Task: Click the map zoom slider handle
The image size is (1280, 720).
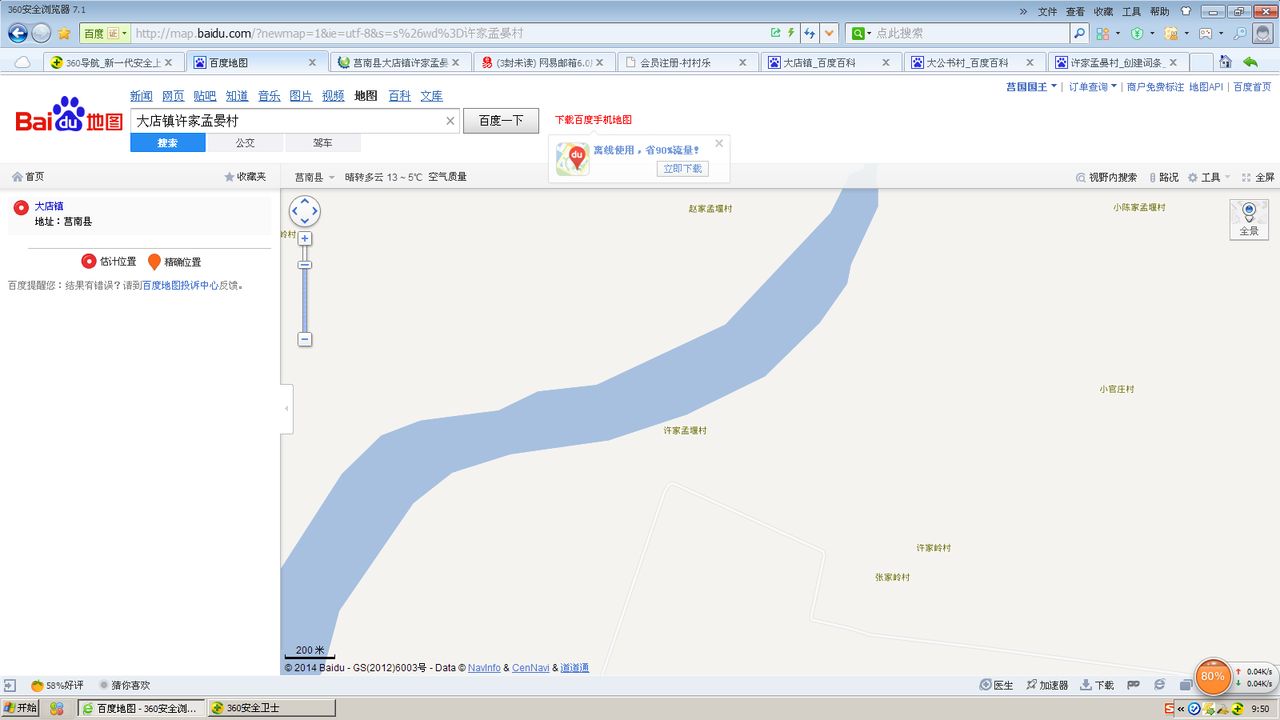Action: pos(305,265)
